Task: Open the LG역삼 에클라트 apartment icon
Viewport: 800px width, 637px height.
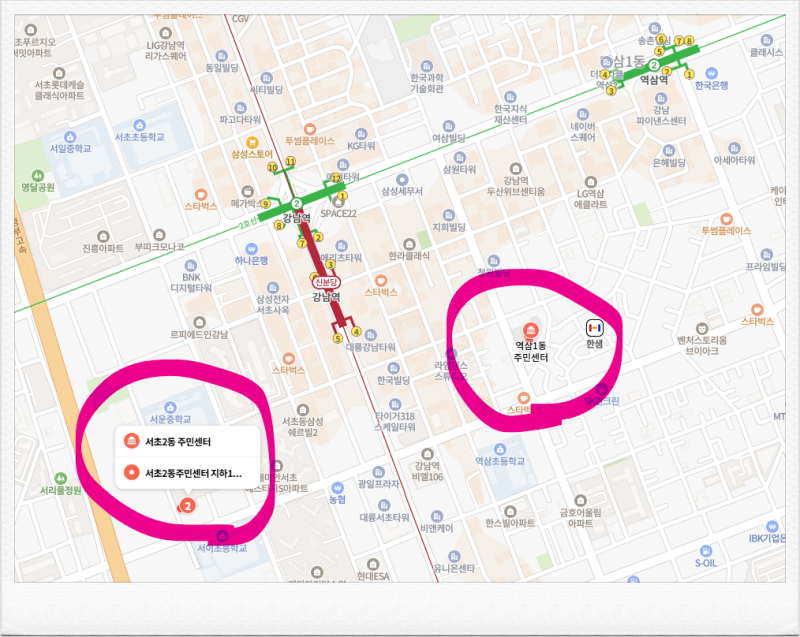Action: click(x=591, y=182)
